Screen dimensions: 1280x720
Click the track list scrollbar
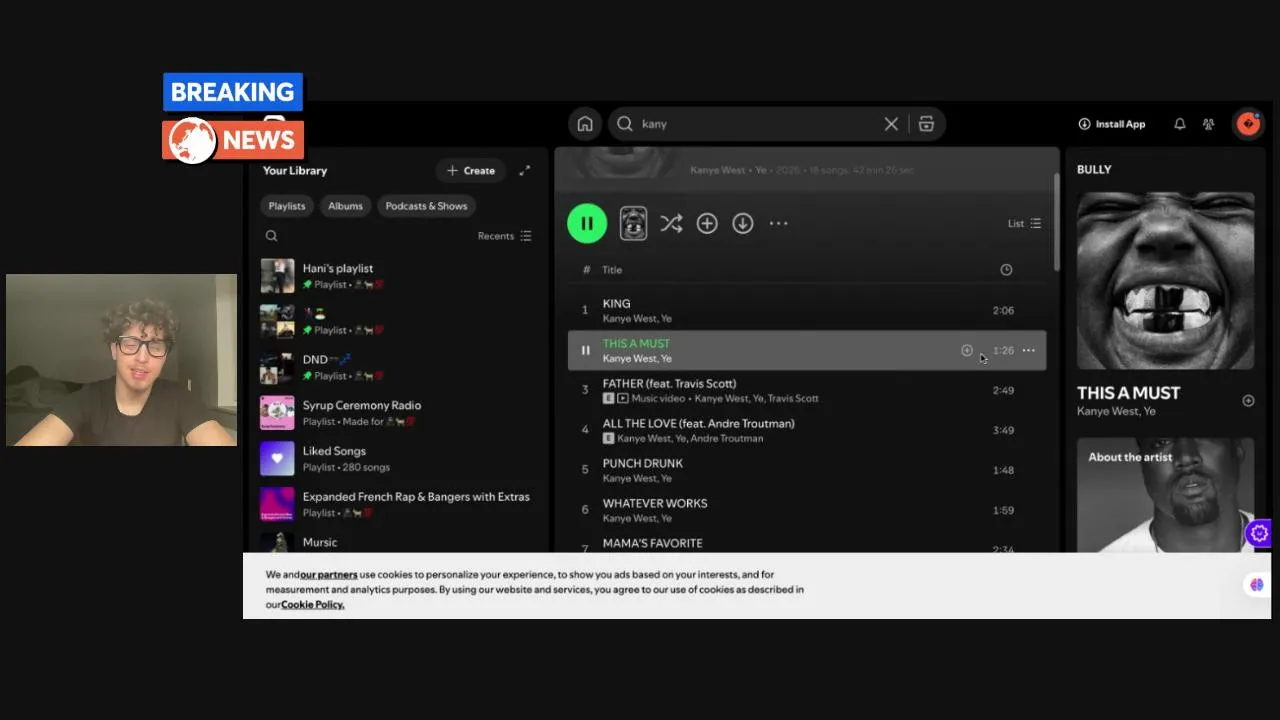point(1056,222)
